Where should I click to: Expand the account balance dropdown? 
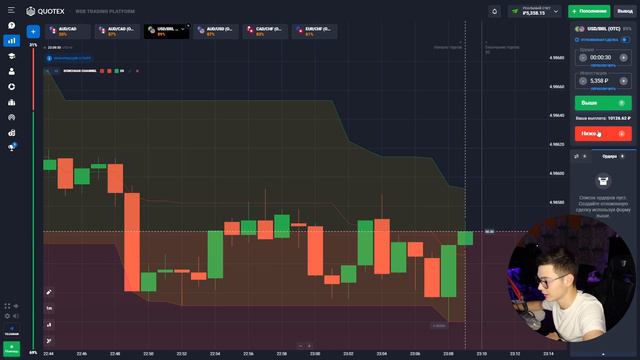[556, 11]
